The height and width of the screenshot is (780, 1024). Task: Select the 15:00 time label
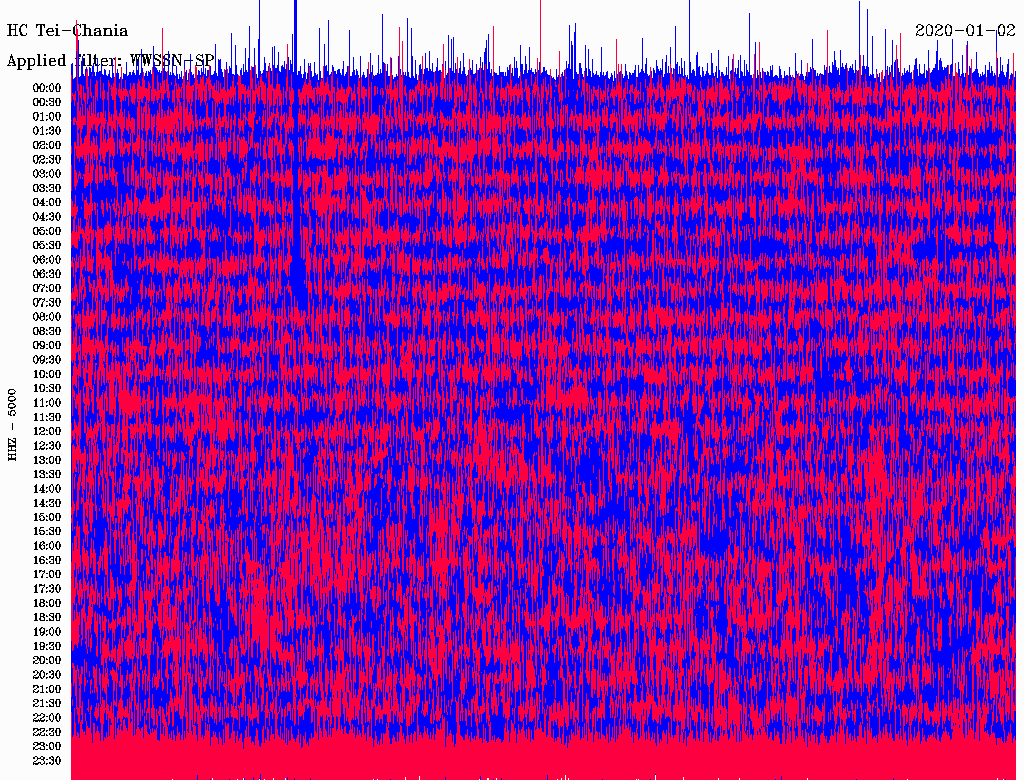(x=47, y=517)
